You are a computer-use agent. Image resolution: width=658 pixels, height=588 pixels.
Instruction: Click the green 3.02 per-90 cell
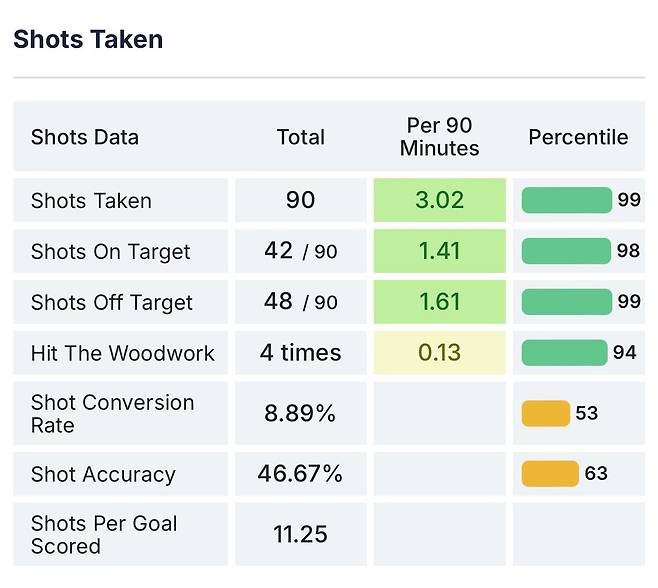coord(440,200)
